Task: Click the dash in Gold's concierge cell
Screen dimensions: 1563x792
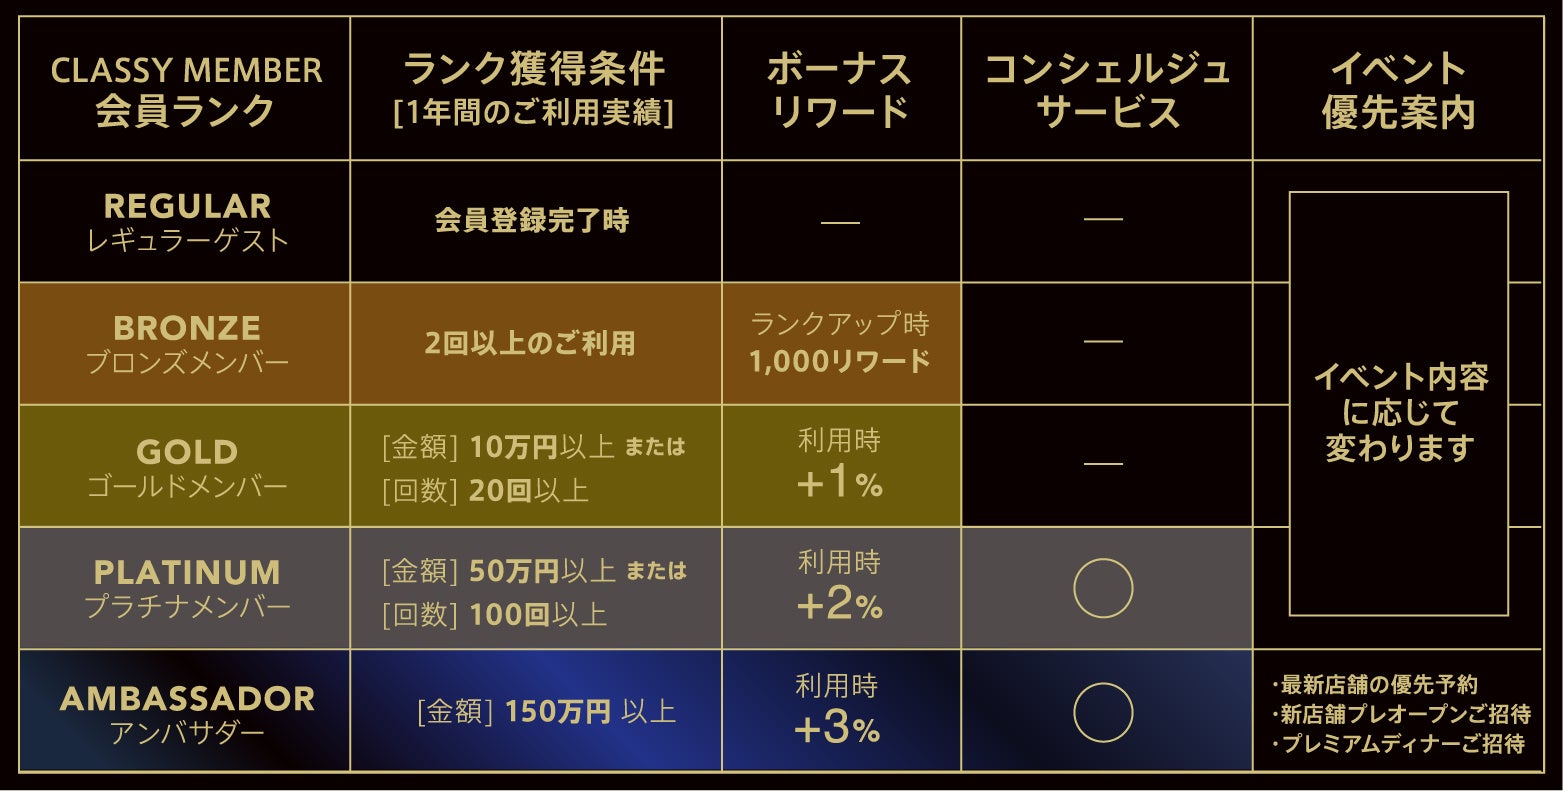Action: (x=1103, y=464)
